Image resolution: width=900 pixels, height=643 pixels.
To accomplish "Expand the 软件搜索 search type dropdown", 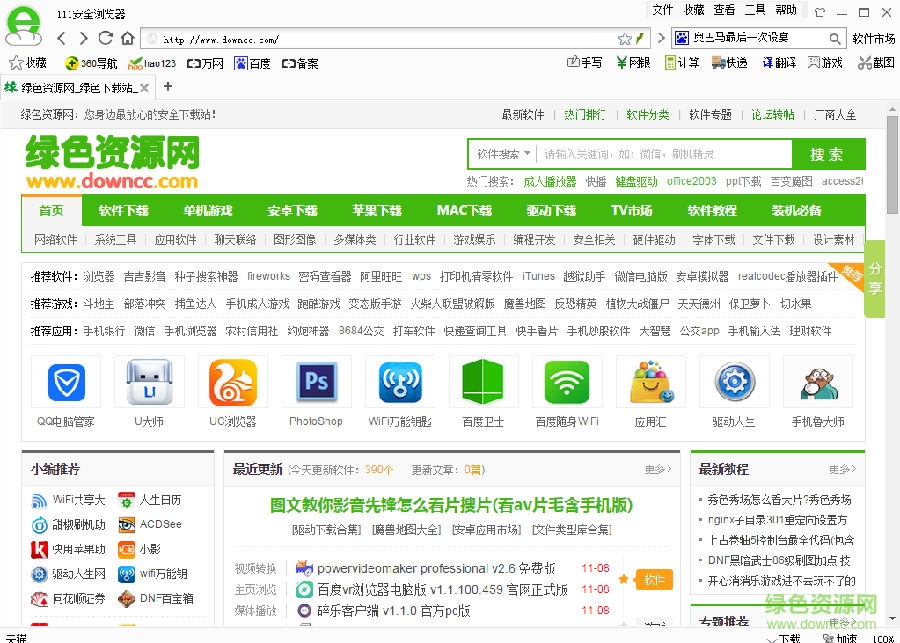I will (x=503, y=154).
